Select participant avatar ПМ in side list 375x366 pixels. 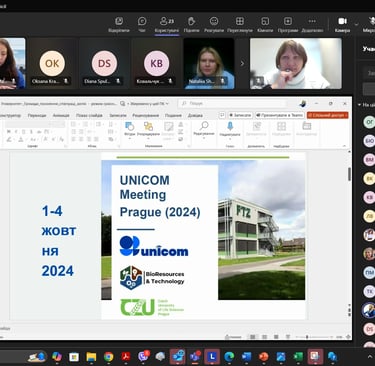pos(369,273)
